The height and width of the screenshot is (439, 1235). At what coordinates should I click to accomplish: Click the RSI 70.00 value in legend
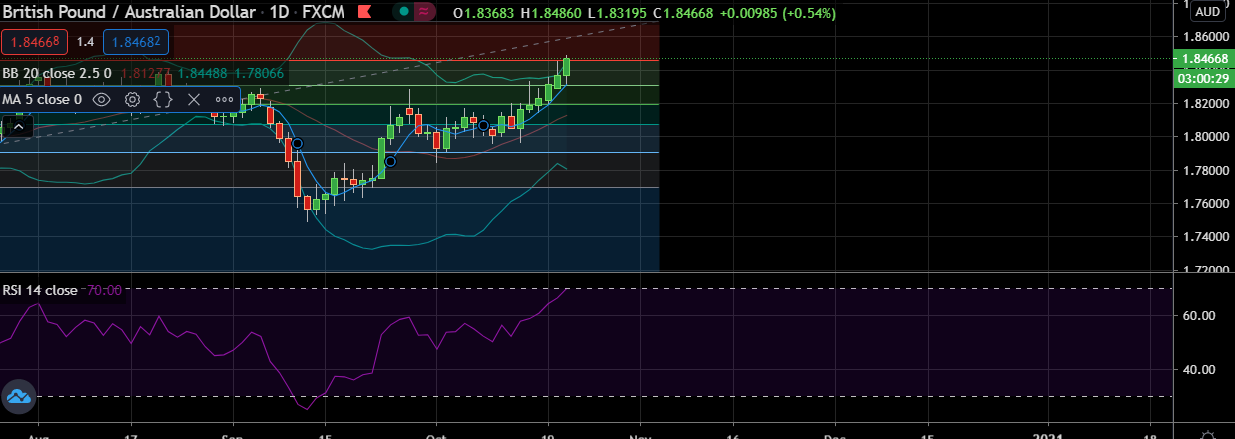pyautogui.click(x=104, y=290)
